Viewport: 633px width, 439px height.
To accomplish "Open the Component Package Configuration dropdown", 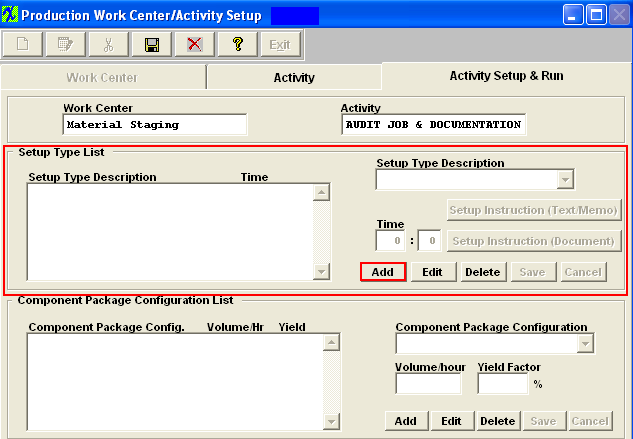I will click(x=585, y=344).
